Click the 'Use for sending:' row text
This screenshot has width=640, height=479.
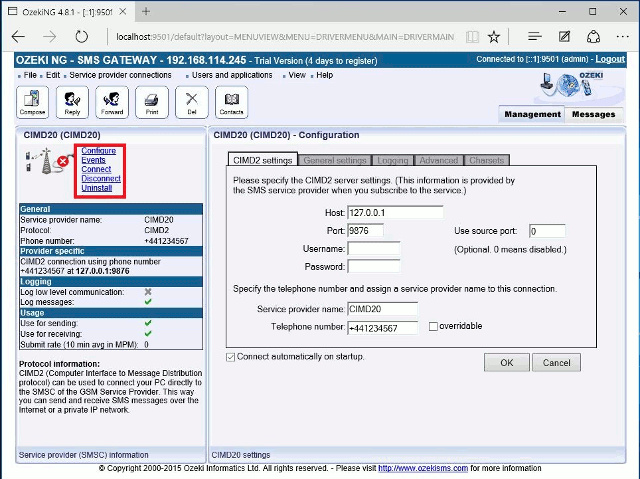click(49, 323)
